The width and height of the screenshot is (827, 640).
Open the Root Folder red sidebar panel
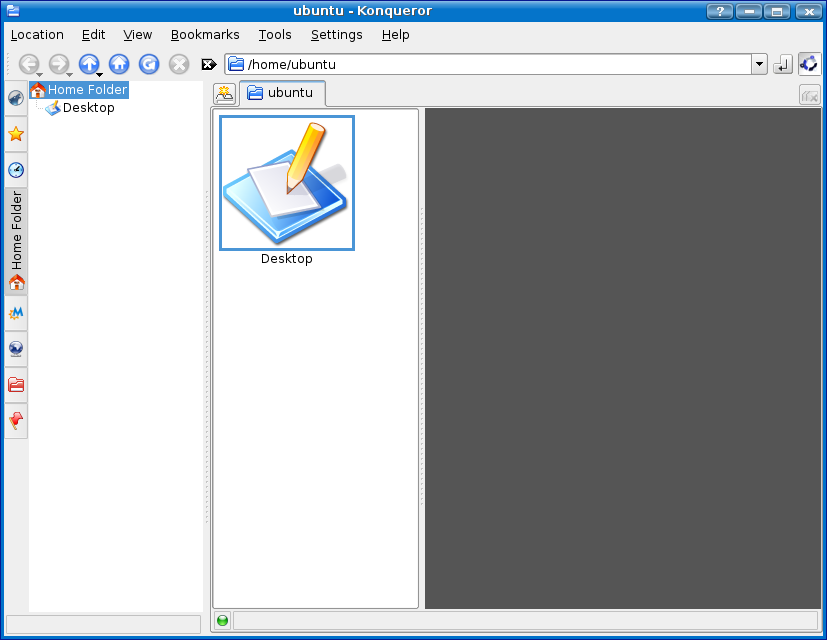[x=16, y=385]
